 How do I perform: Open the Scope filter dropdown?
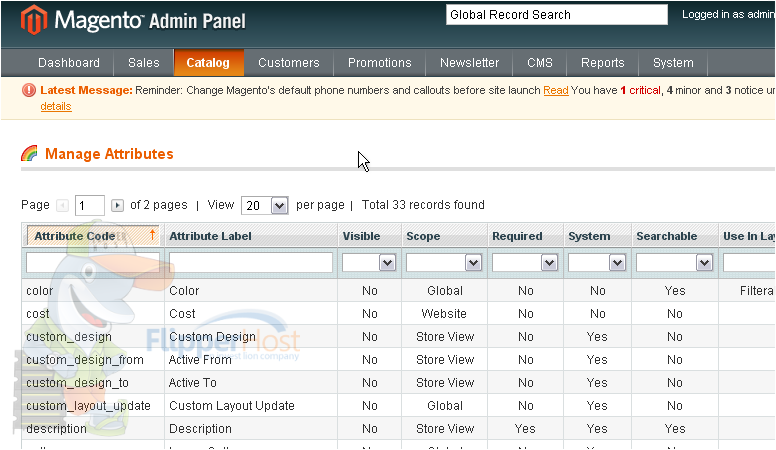click(444, 262)
